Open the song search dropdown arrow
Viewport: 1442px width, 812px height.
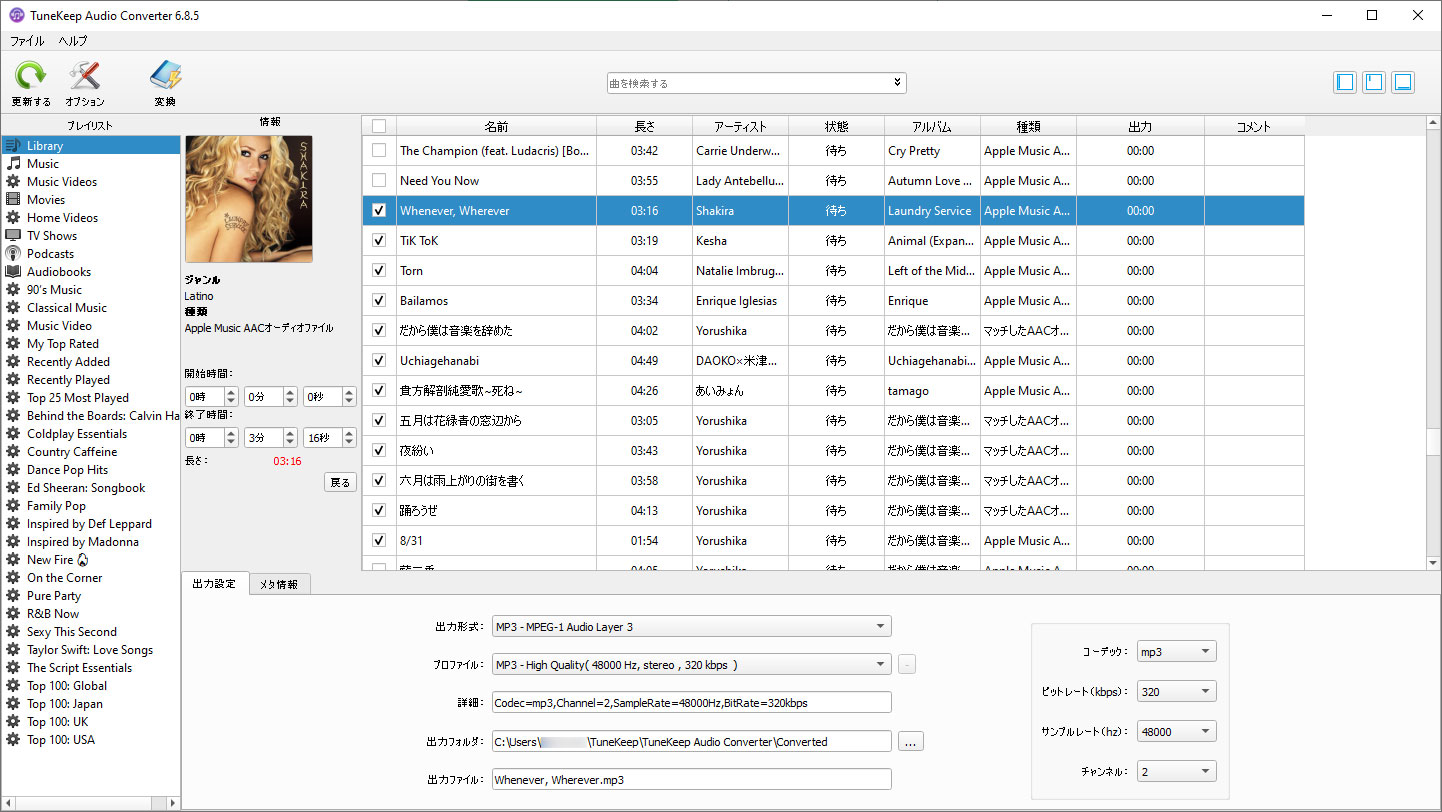897,83
